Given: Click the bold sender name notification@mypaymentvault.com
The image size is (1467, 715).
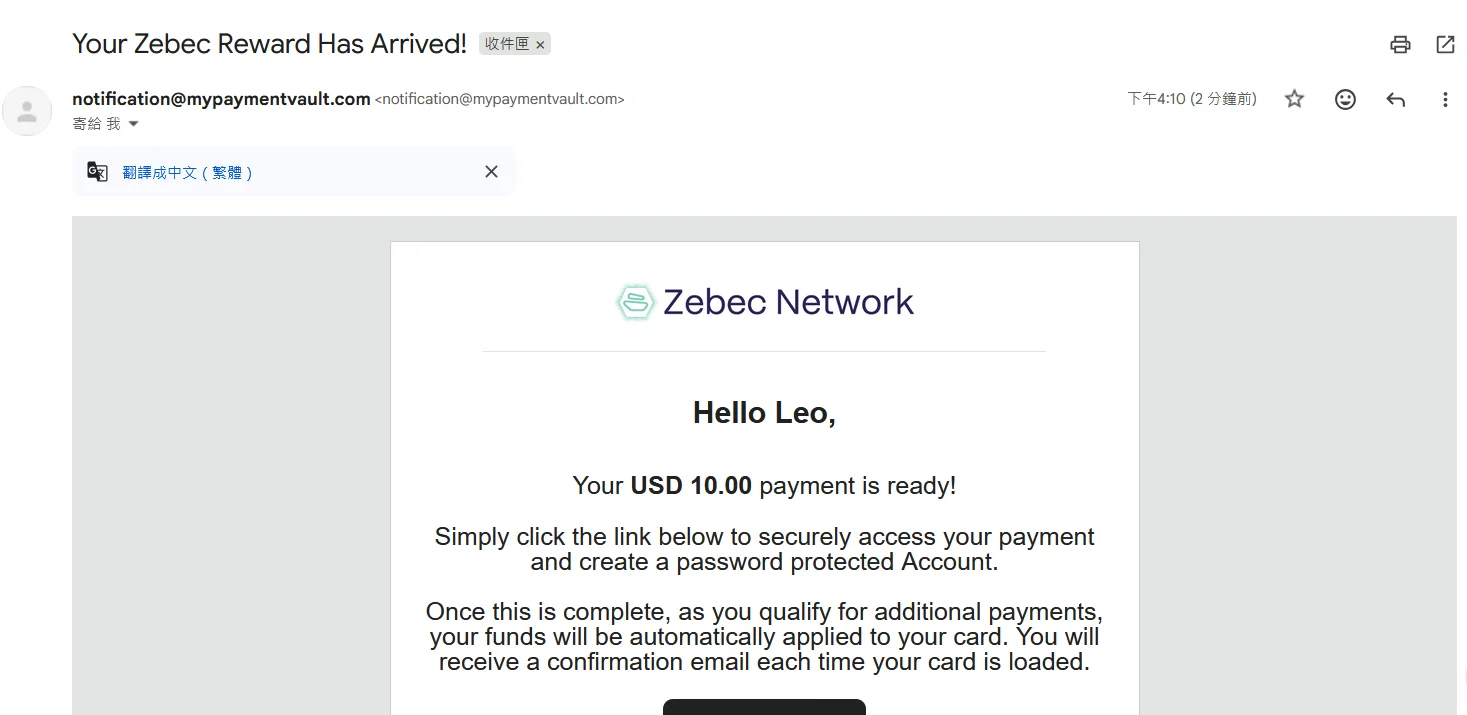Looking at the screenshot, I should pyautogui.click(x=221, y=99).
